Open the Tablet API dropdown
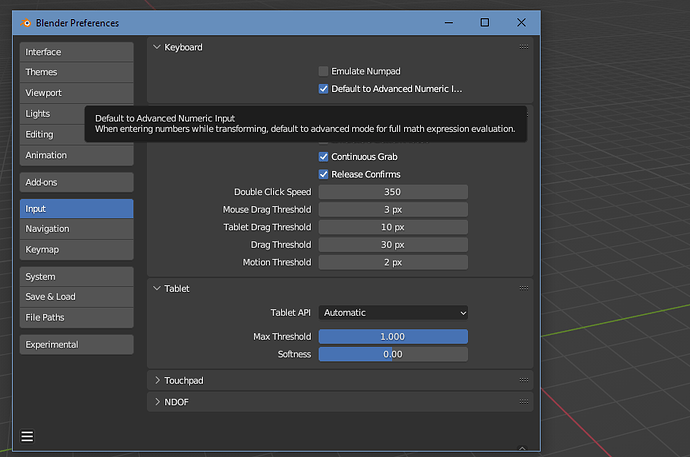The image size is (690, 457). tap(393, 313)
